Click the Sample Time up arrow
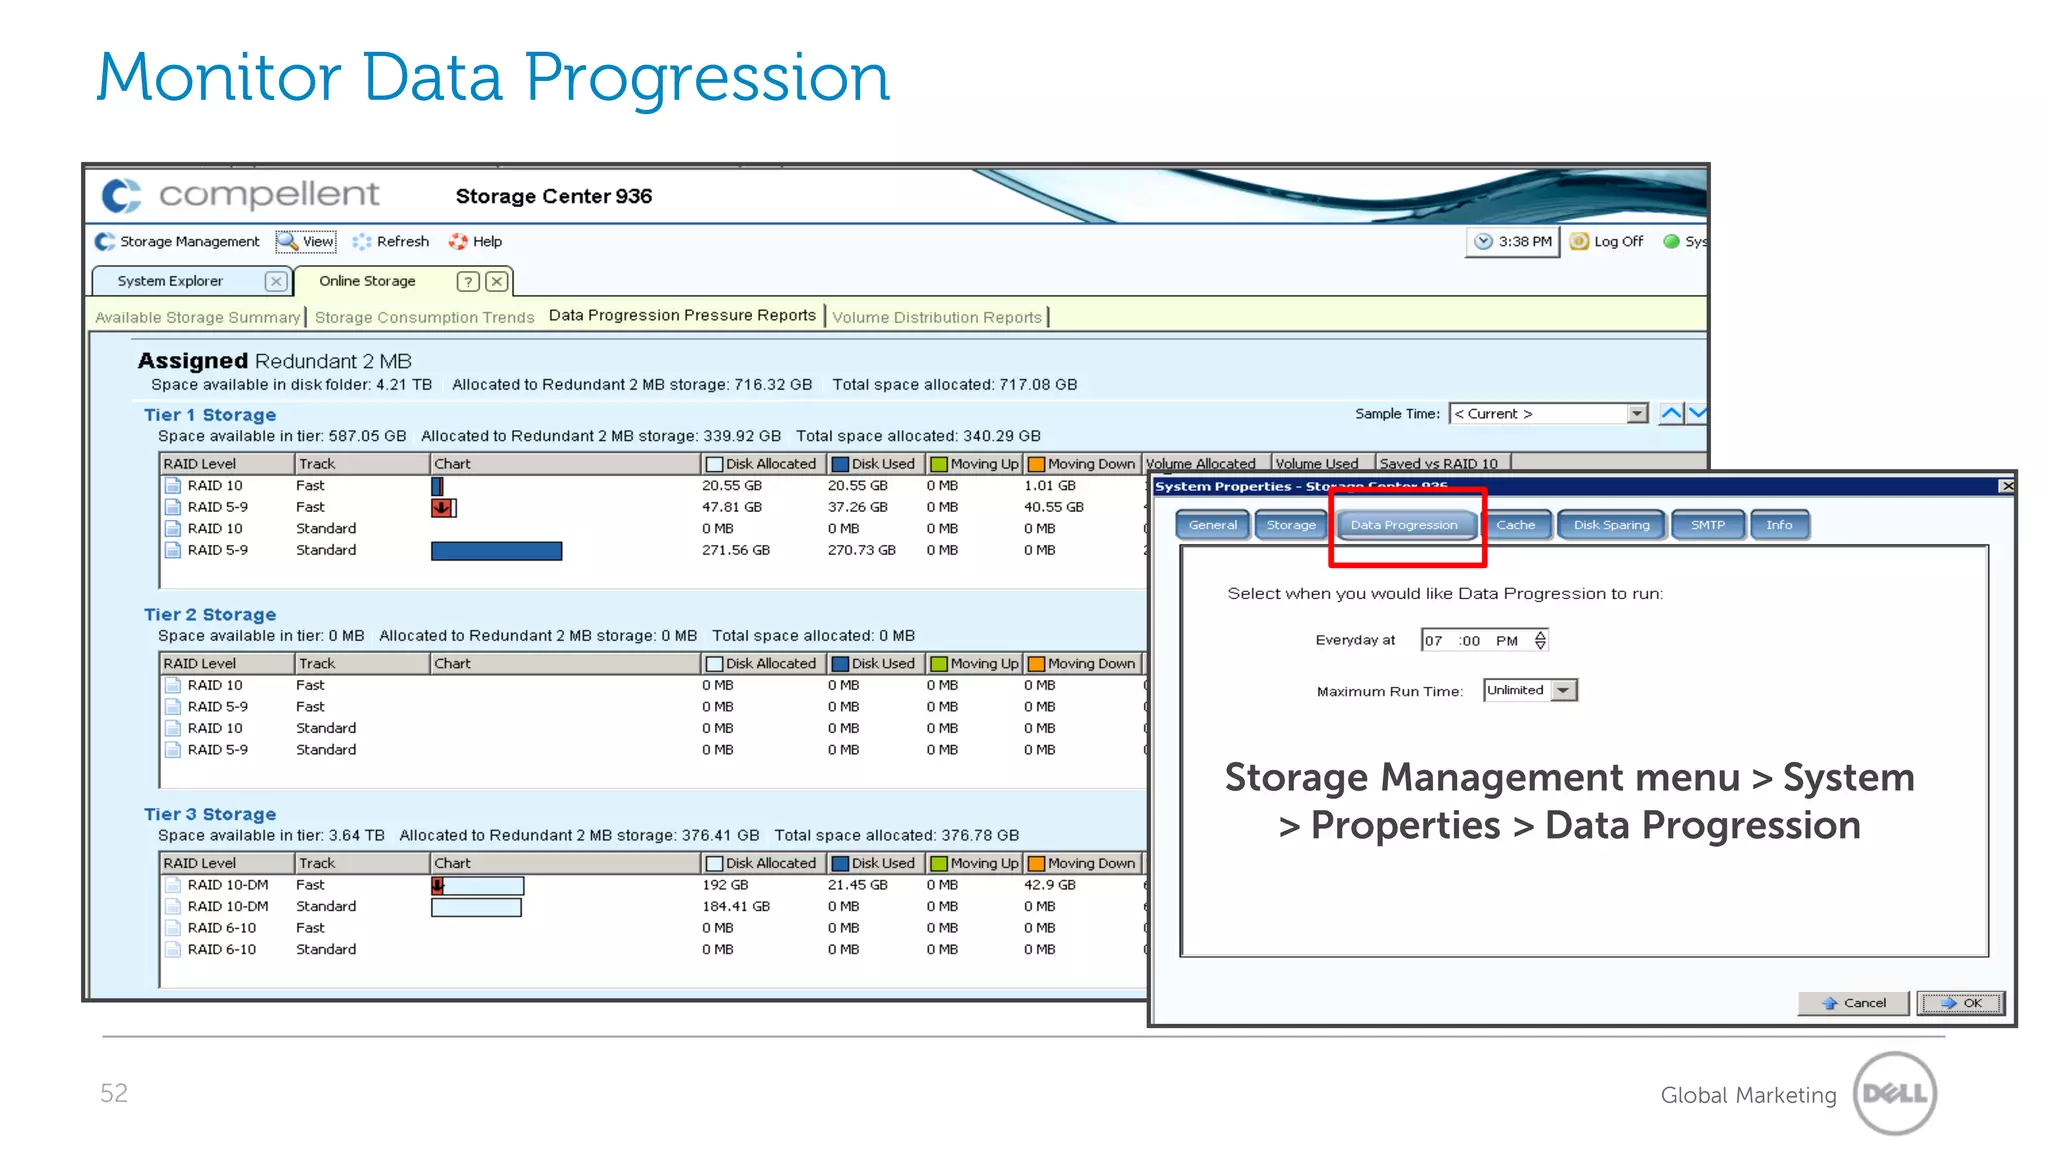The height and width of the screenshot is (1152, 2048). [1671, 413]
